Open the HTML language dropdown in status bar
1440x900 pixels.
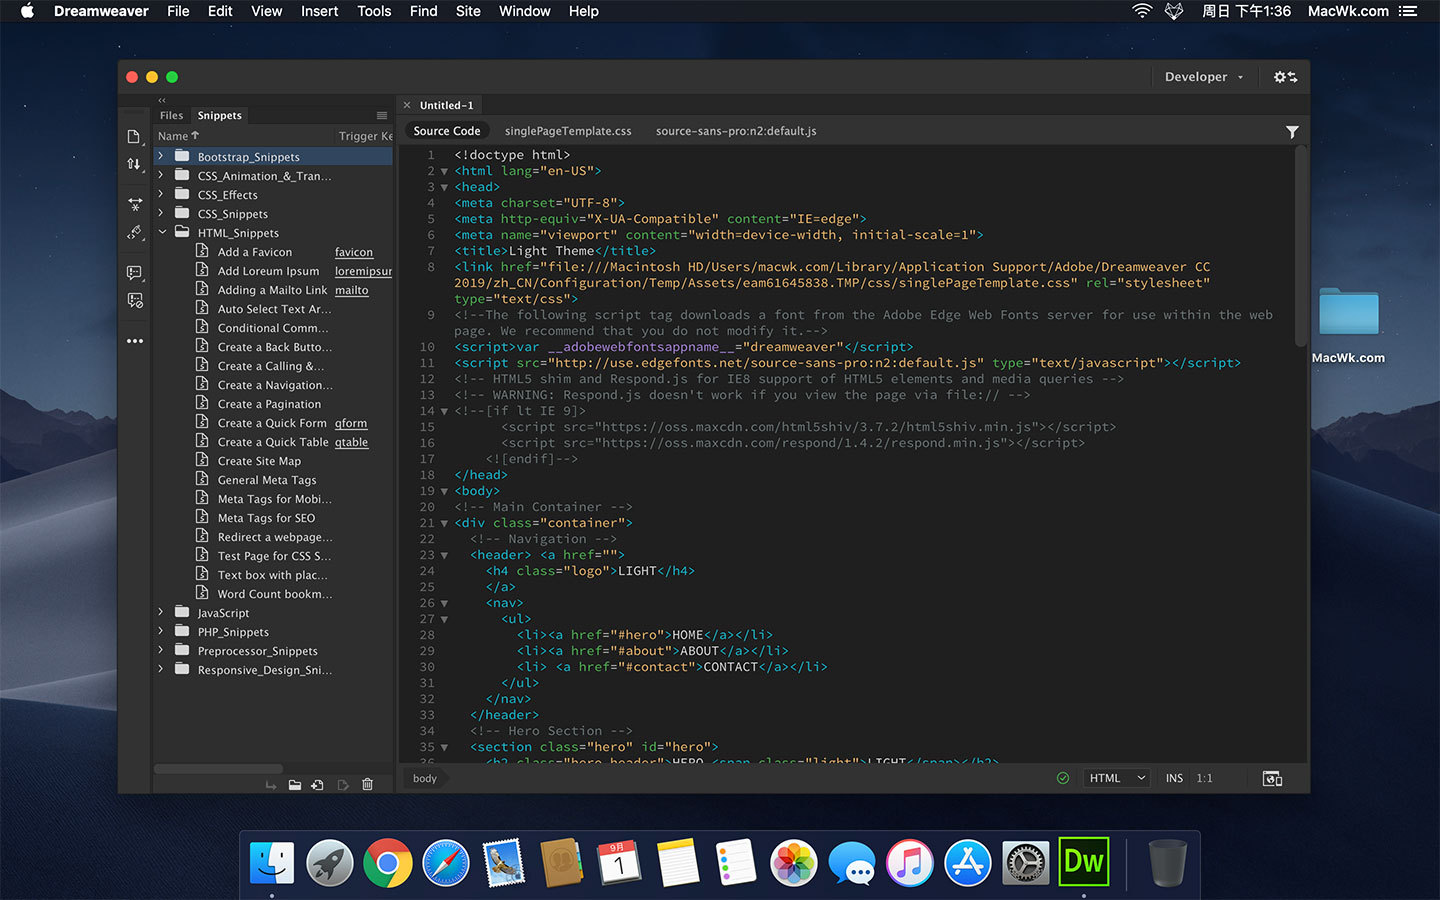1117,778
